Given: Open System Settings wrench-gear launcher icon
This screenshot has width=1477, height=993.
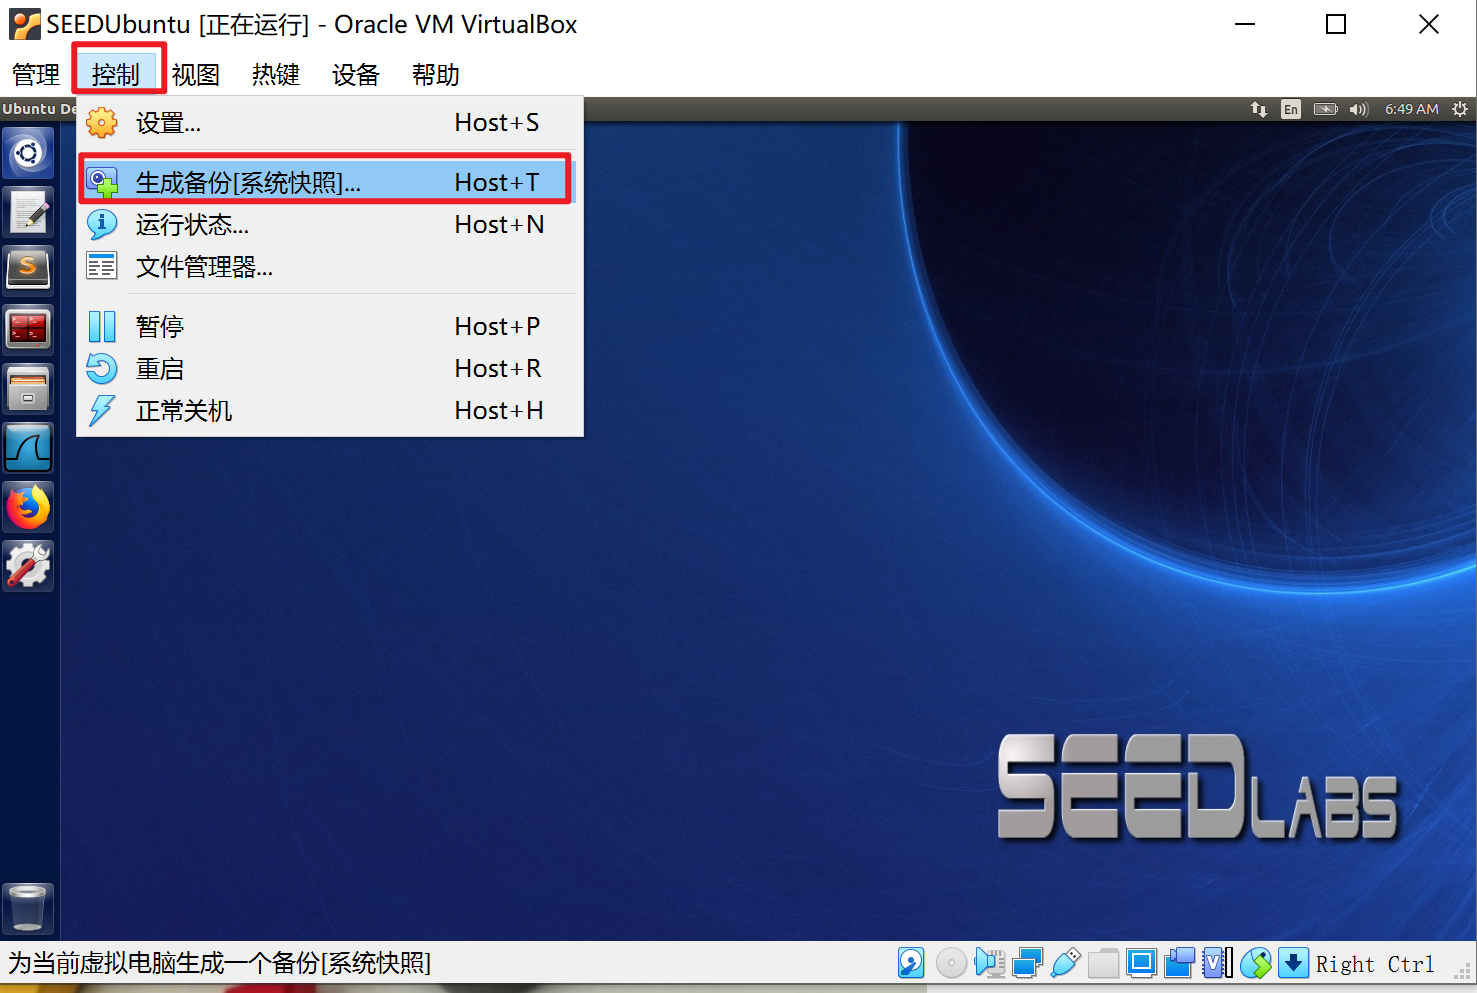Looking at the screenshot, I should pos(28,566).
